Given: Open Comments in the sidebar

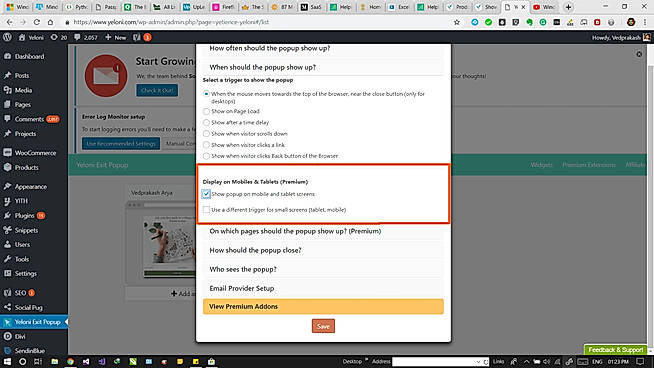Looking at the screenshot, I should point(29,119).
